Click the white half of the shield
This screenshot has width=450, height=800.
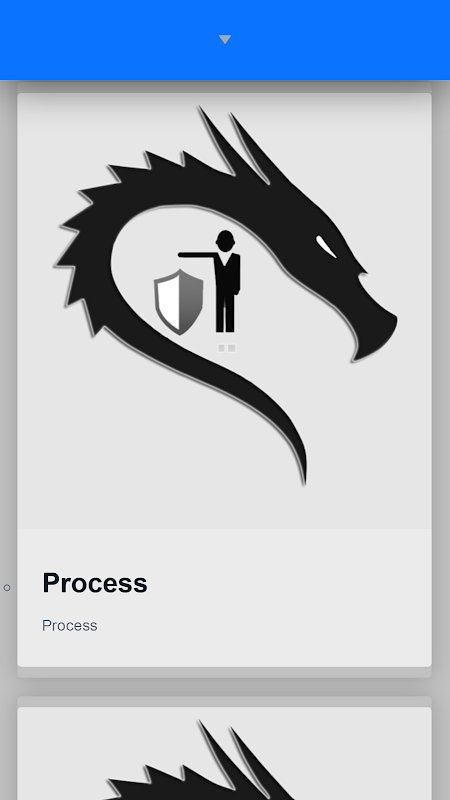[168, 302]
